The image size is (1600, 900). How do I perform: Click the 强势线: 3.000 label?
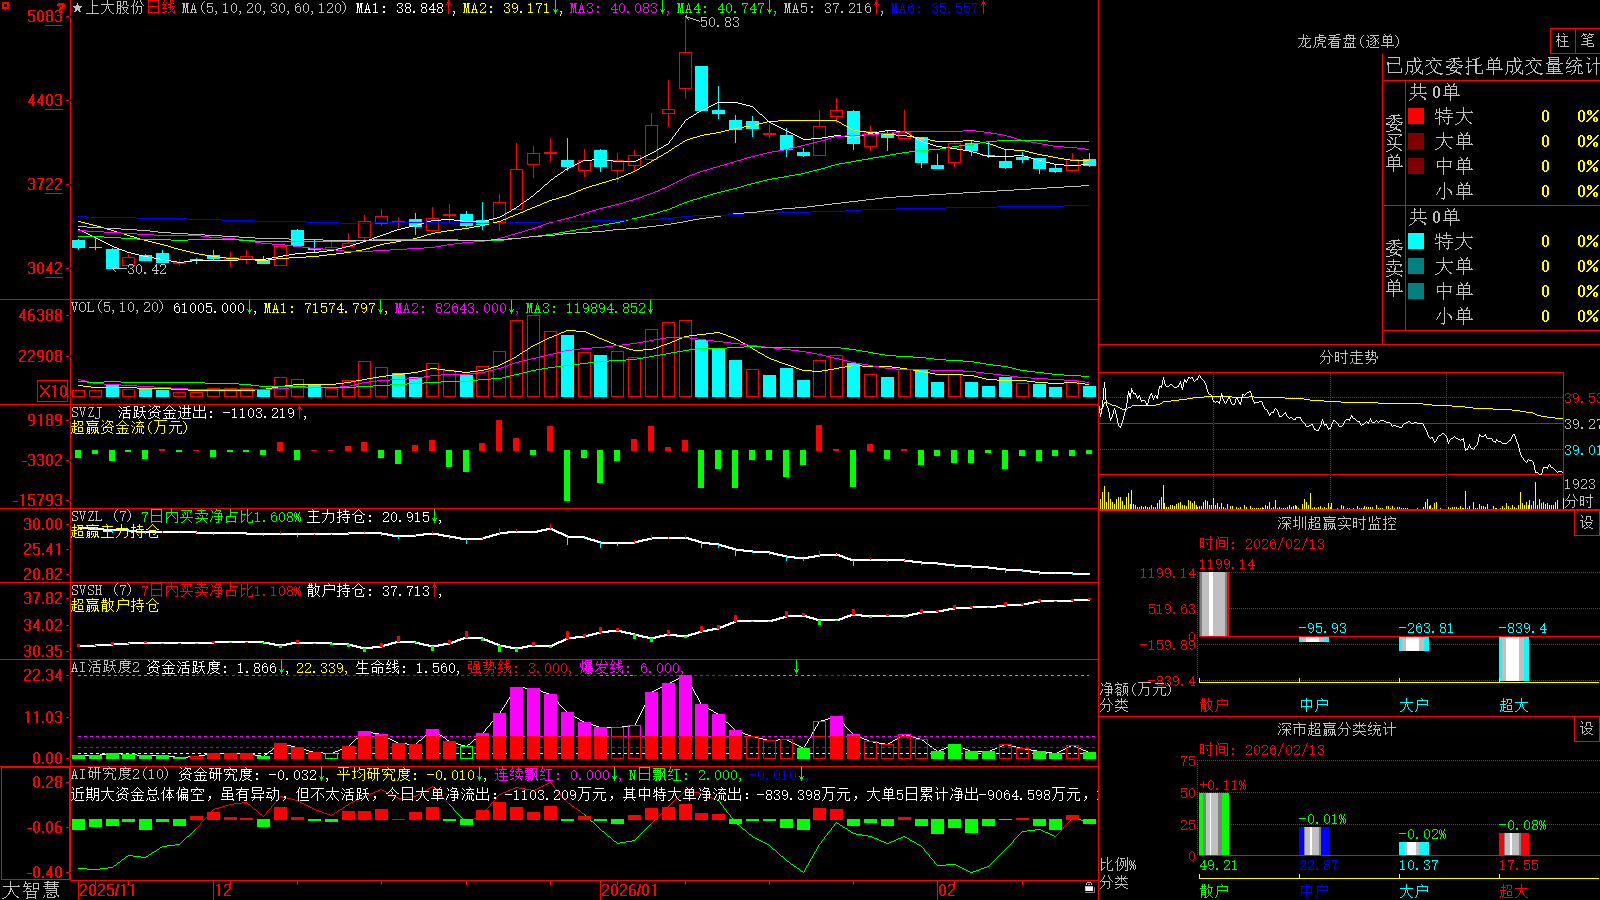pos(518,667)
